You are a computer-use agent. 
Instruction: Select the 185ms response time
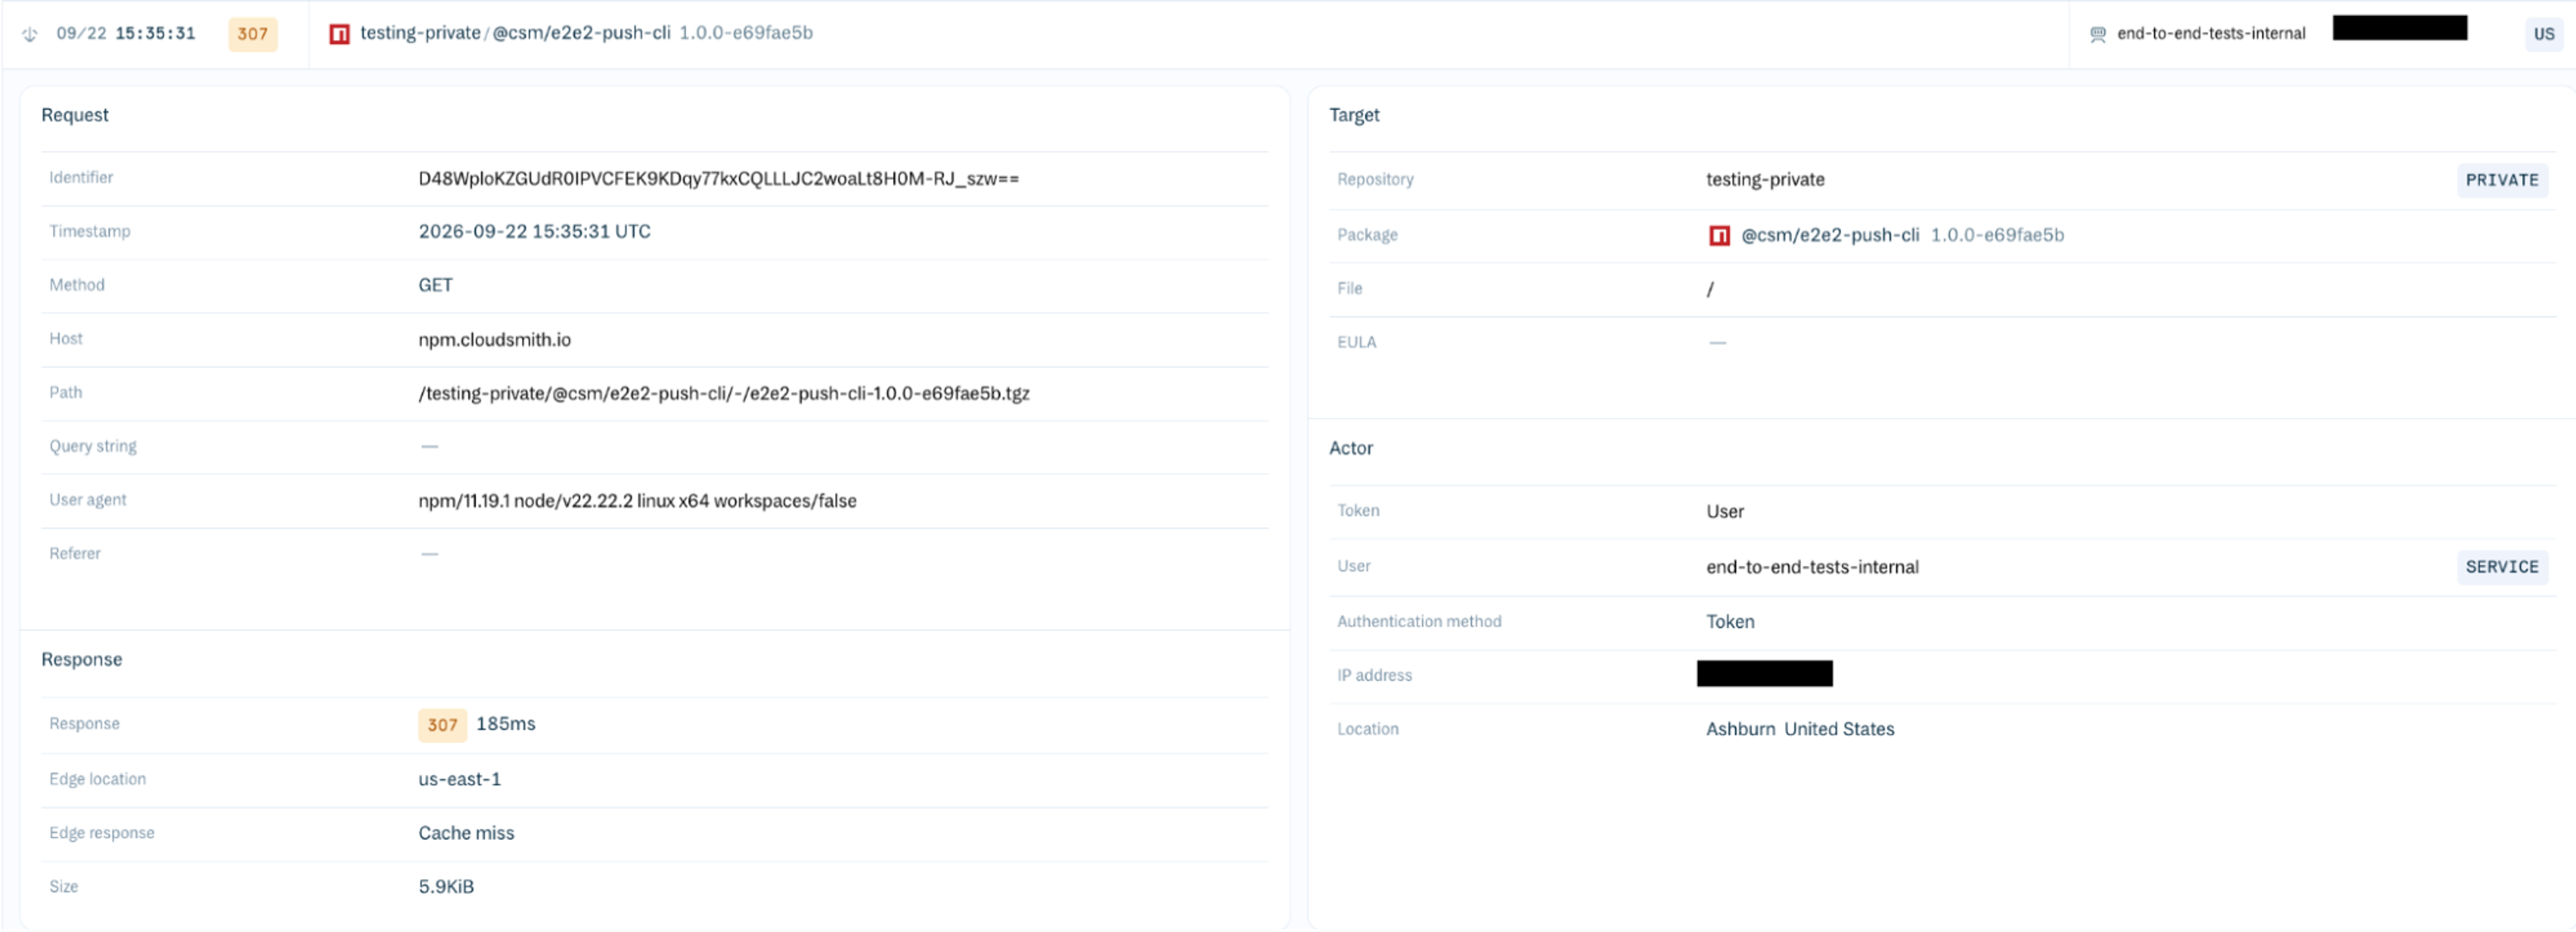click(x=506, y=724)
